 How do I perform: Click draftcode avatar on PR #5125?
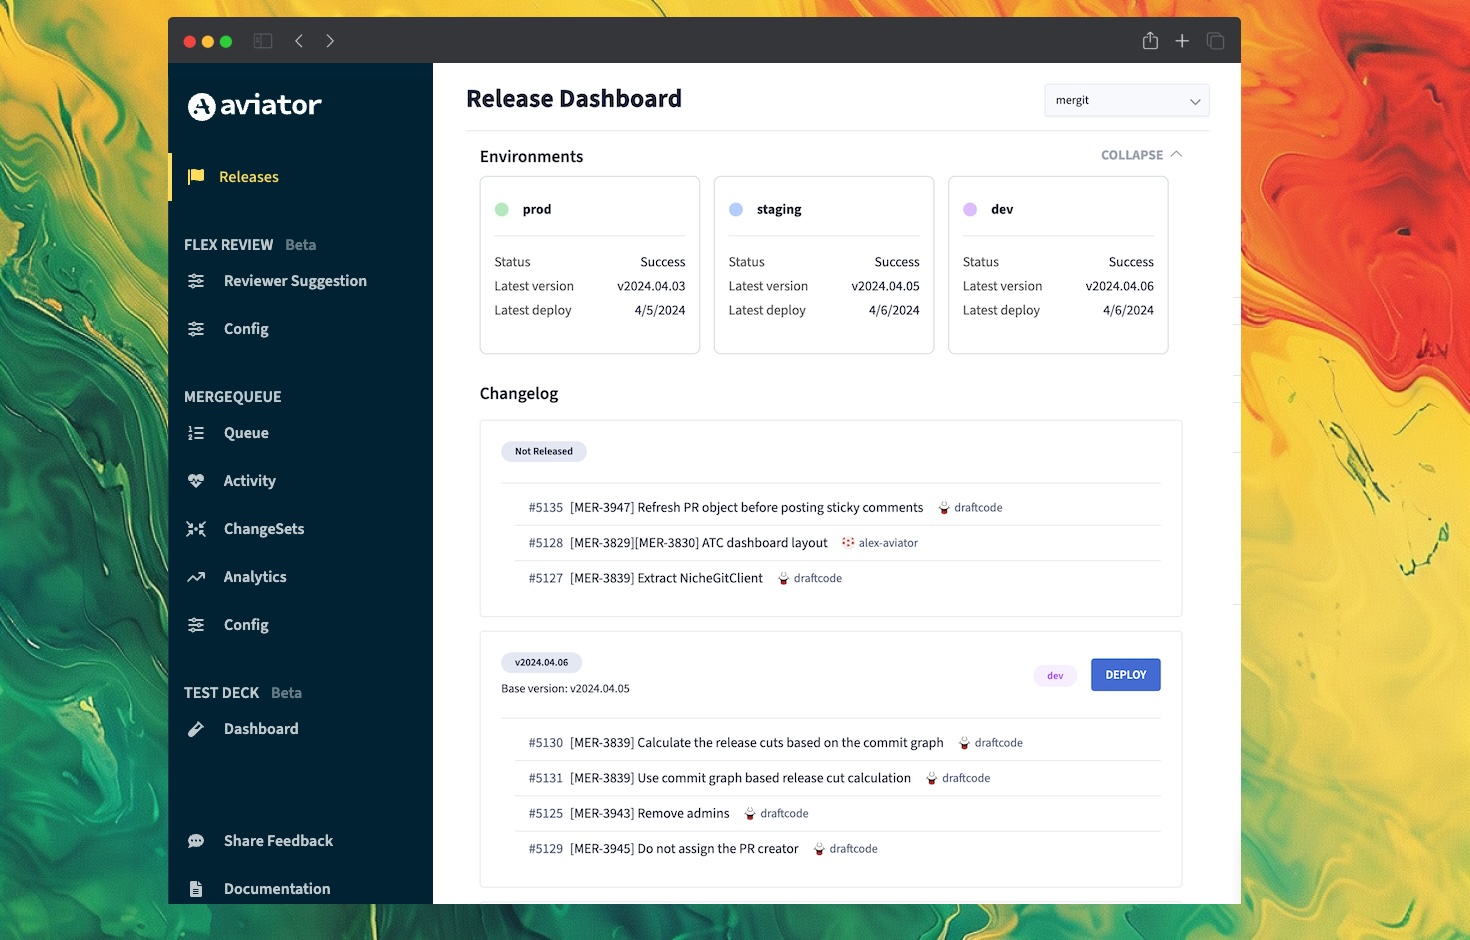click(750, 814)
